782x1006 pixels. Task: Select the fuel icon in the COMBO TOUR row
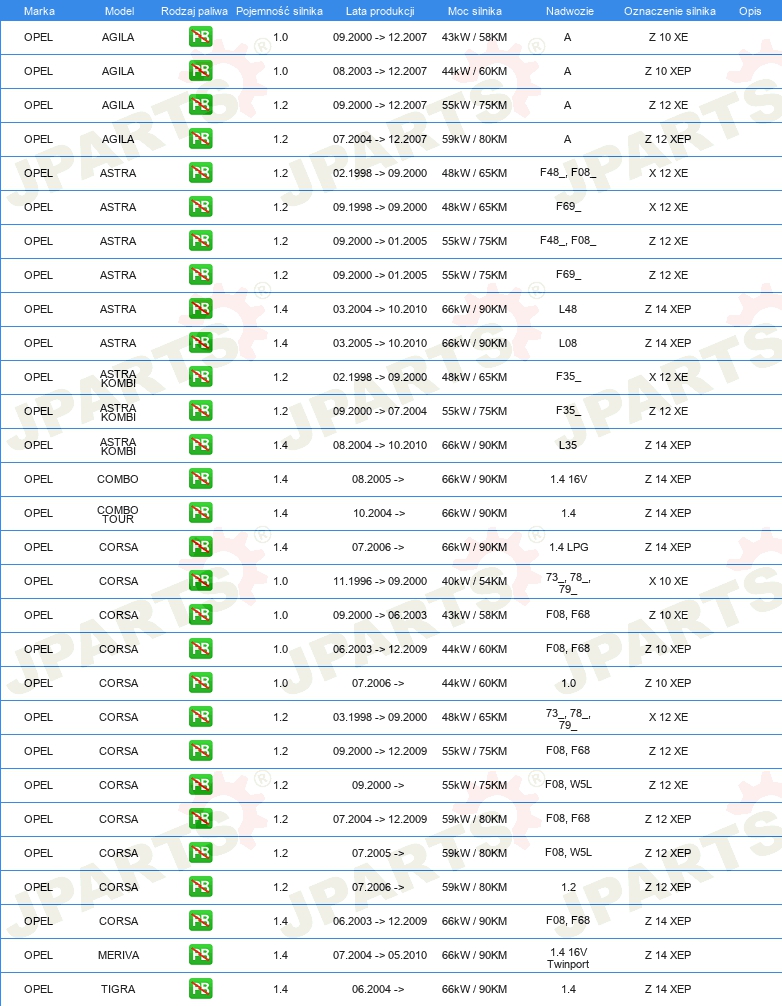[200, 513]
